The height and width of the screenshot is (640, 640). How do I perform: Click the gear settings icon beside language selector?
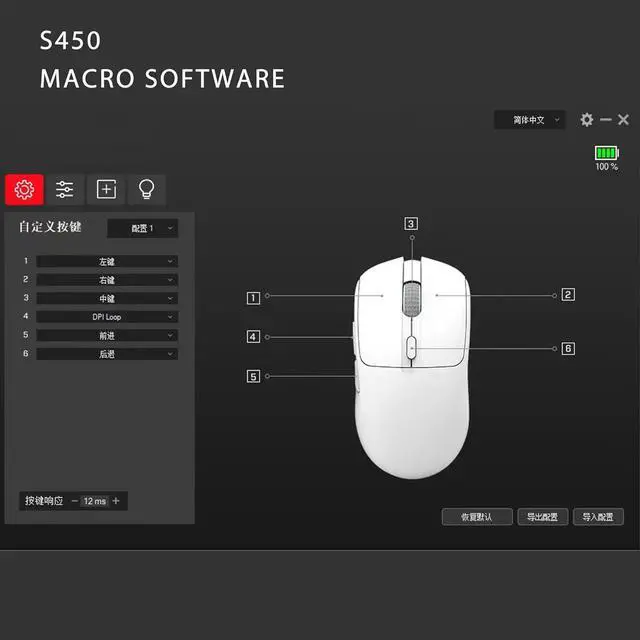[x=587, y=120]
